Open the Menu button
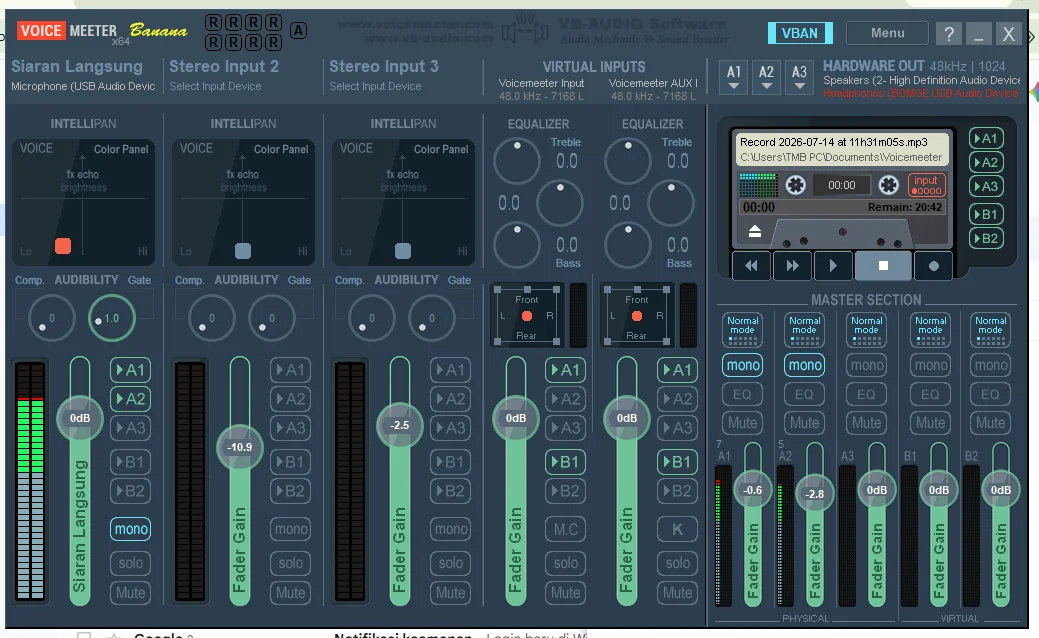Screen dimensions: 1039x638 887,33
